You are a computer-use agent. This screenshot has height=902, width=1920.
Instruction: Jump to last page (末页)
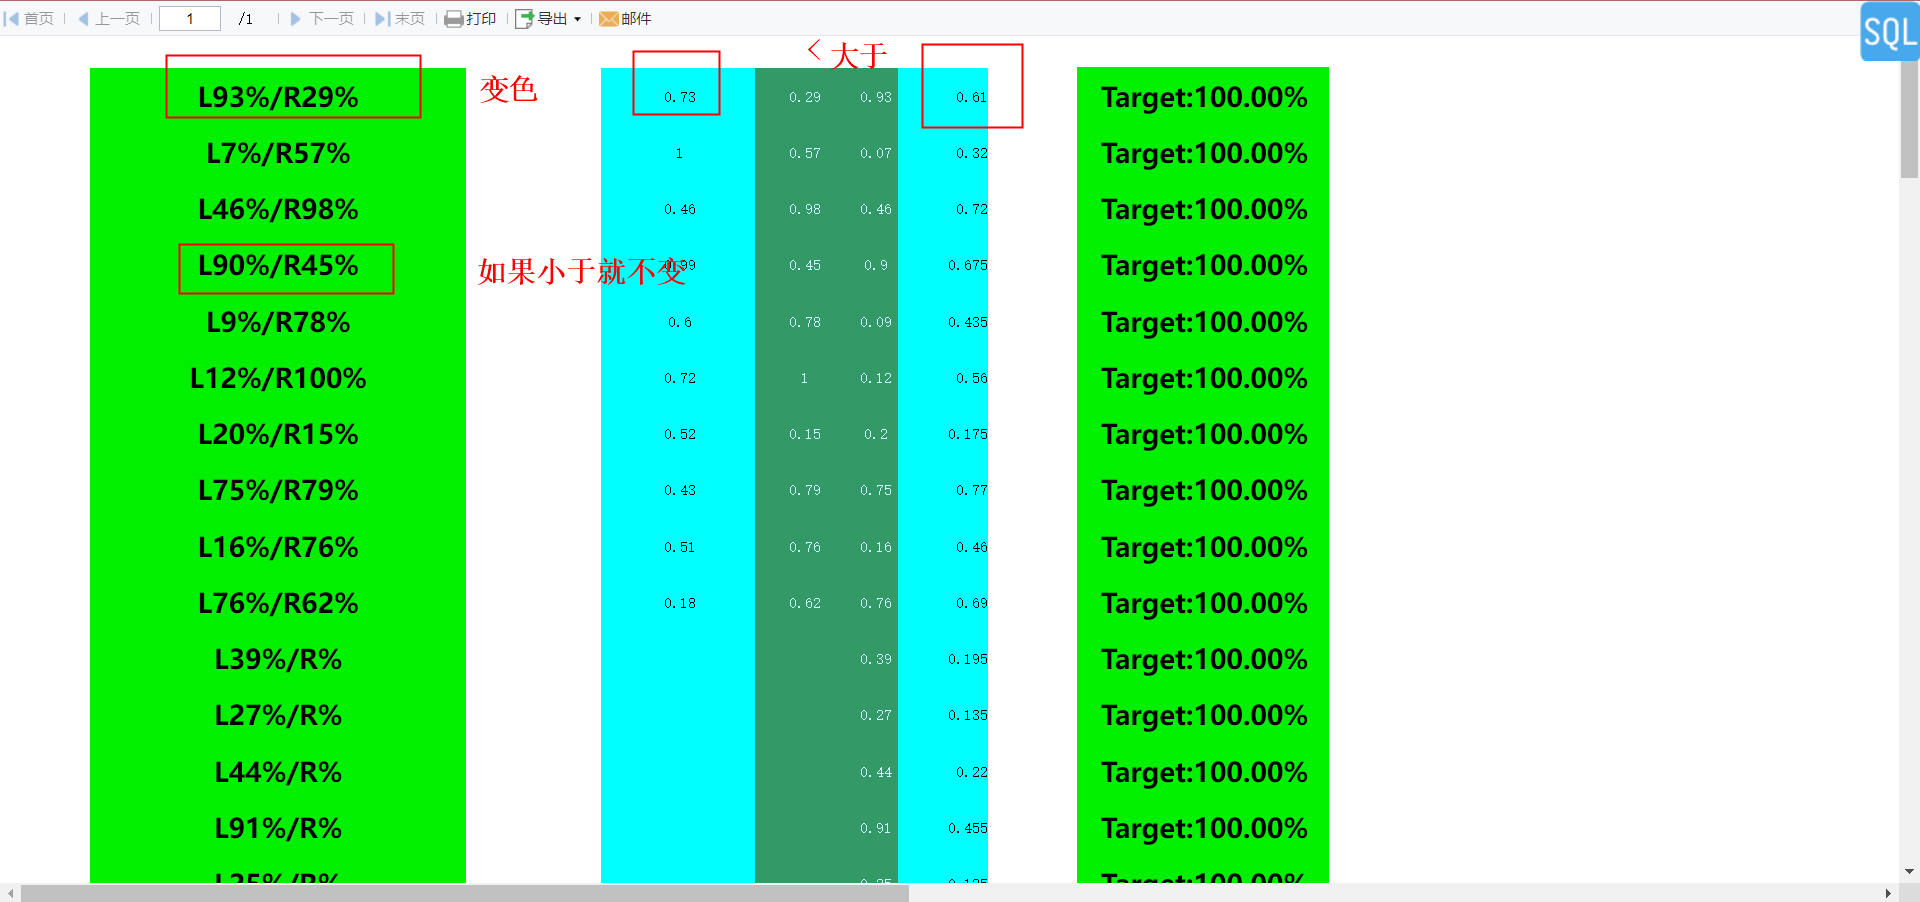400,18
